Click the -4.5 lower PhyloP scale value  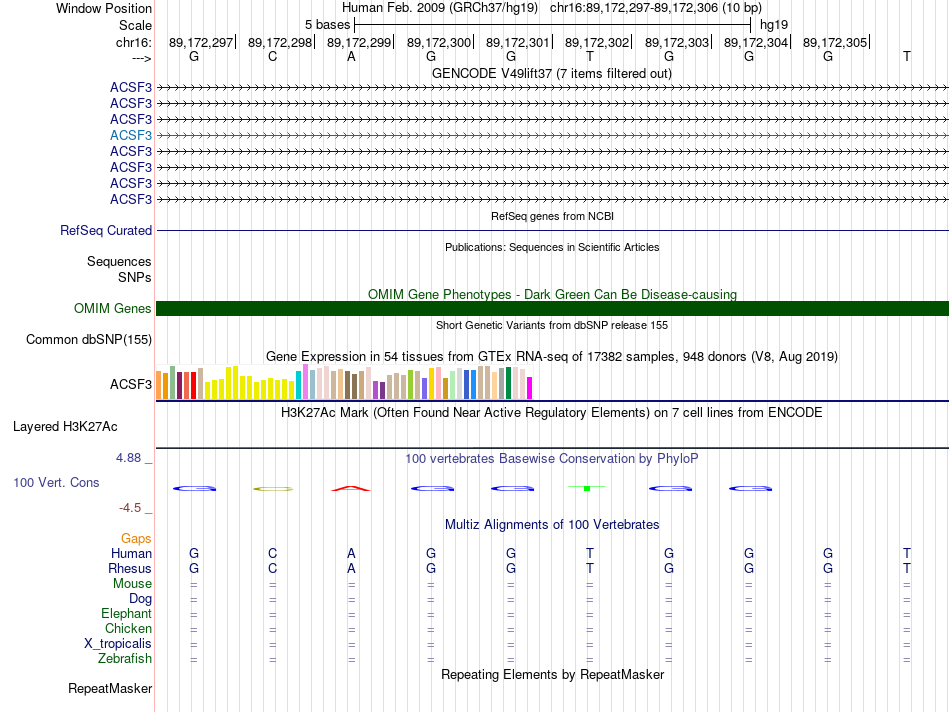click(130, 508)
